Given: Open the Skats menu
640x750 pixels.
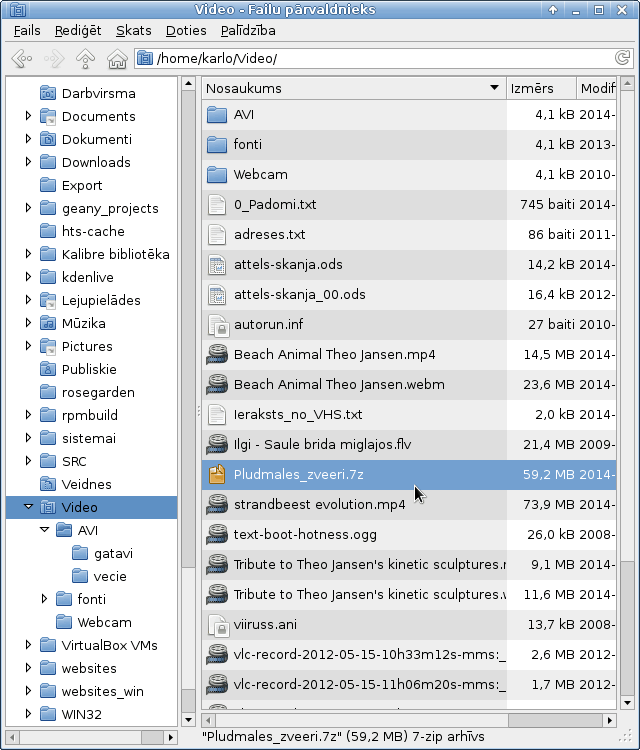Looking at the screenshot, I should point(133,31).
